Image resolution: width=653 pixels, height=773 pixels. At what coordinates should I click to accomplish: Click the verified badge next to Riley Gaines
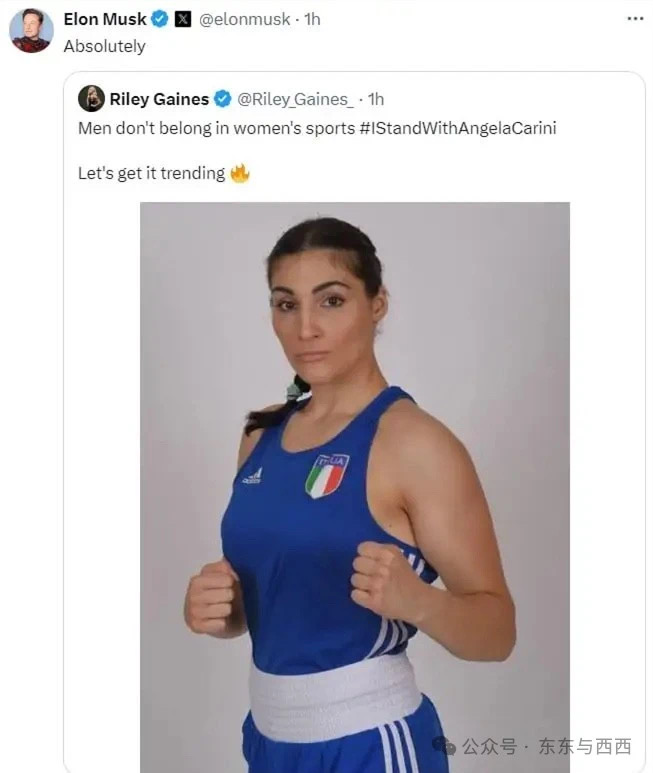tap(223, 99)
